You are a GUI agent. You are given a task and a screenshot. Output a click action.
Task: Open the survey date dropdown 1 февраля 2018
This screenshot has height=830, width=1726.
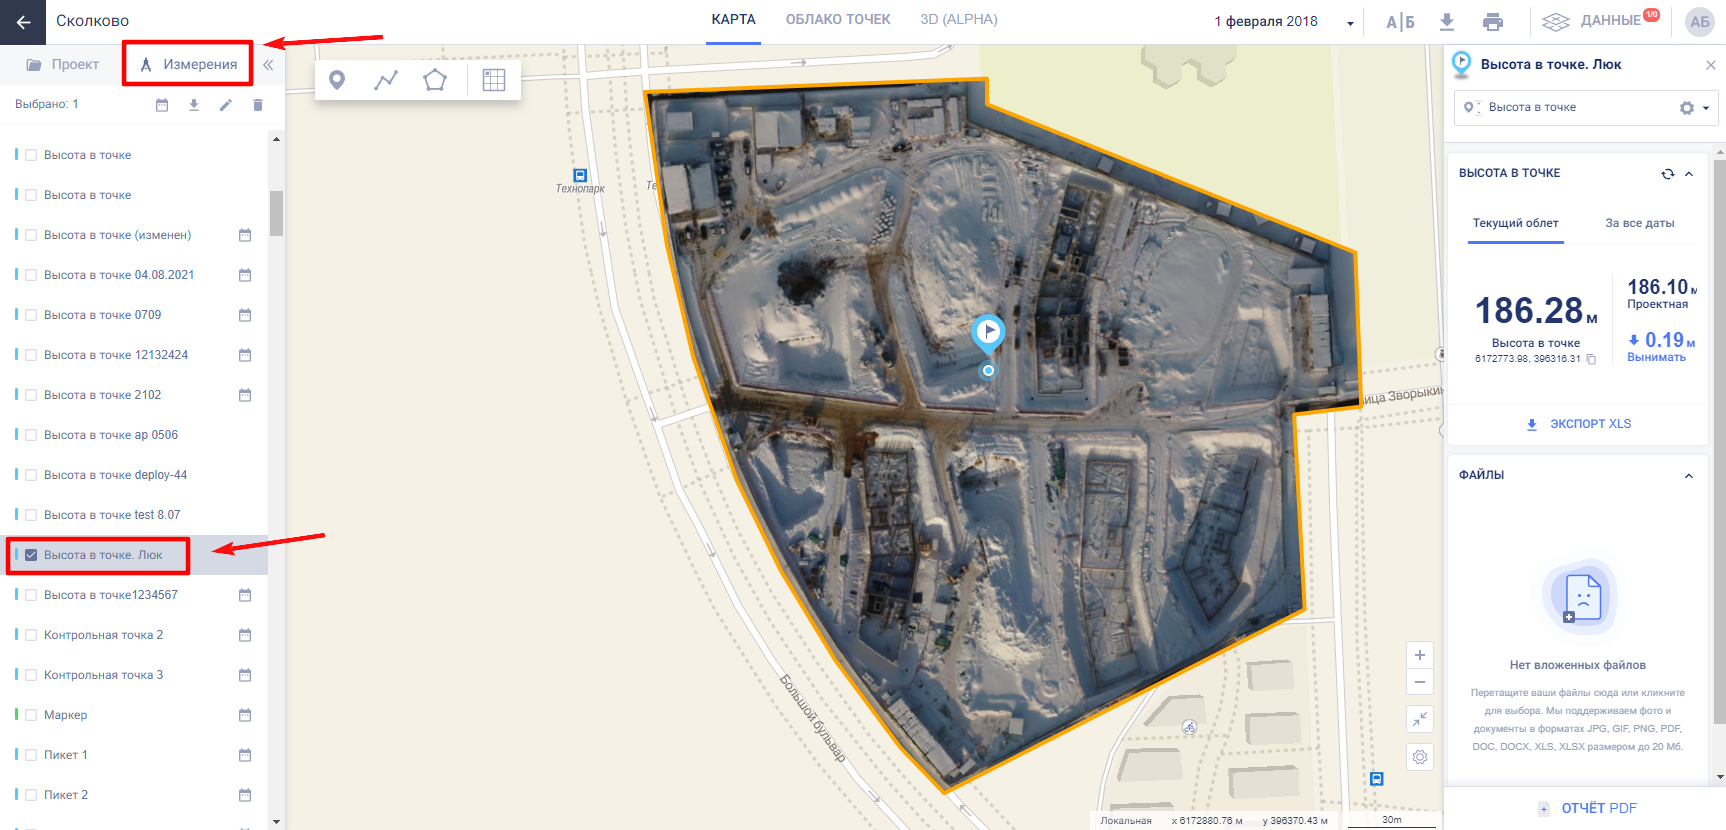1284,22
